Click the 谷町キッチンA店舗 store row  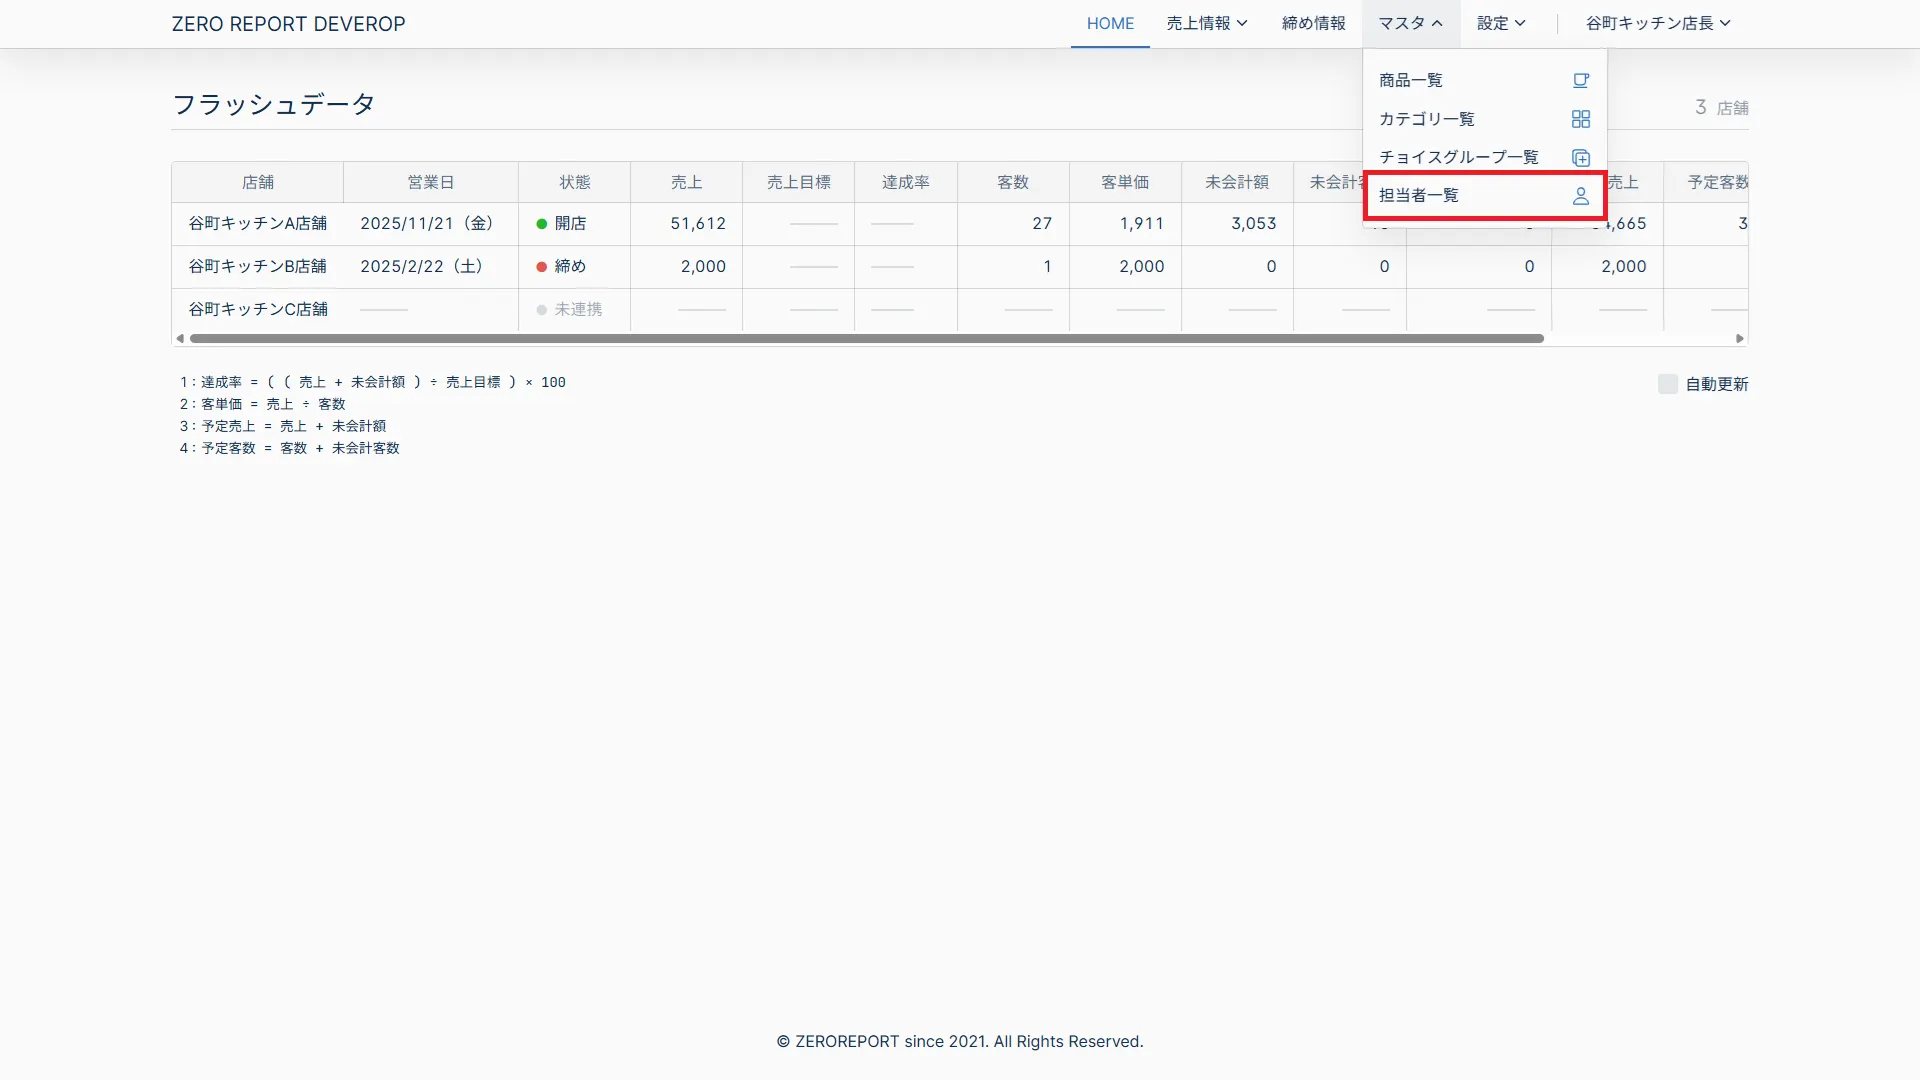[258, 224]
